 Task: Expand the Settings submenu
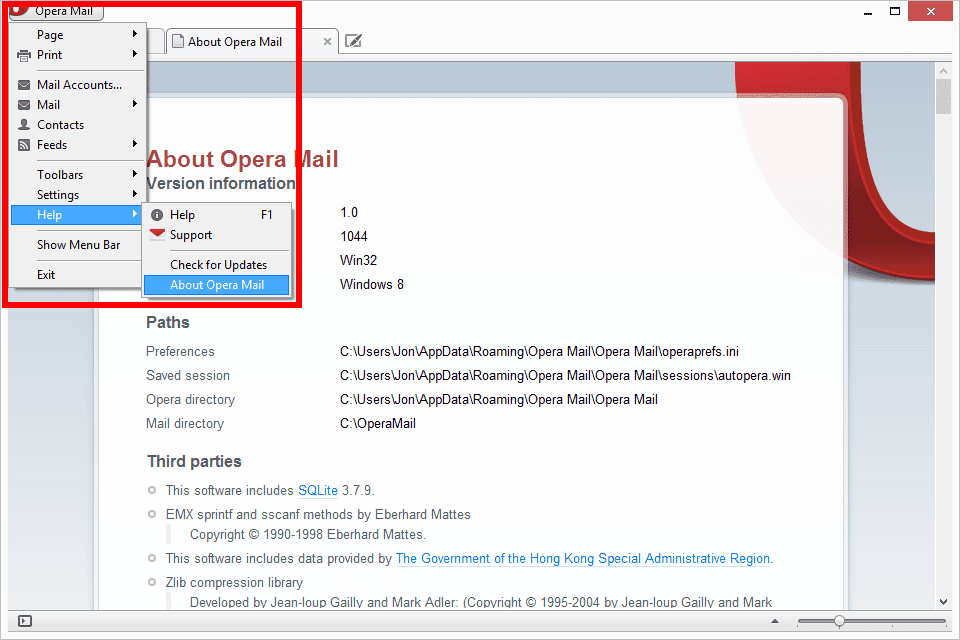click(78, 195)
